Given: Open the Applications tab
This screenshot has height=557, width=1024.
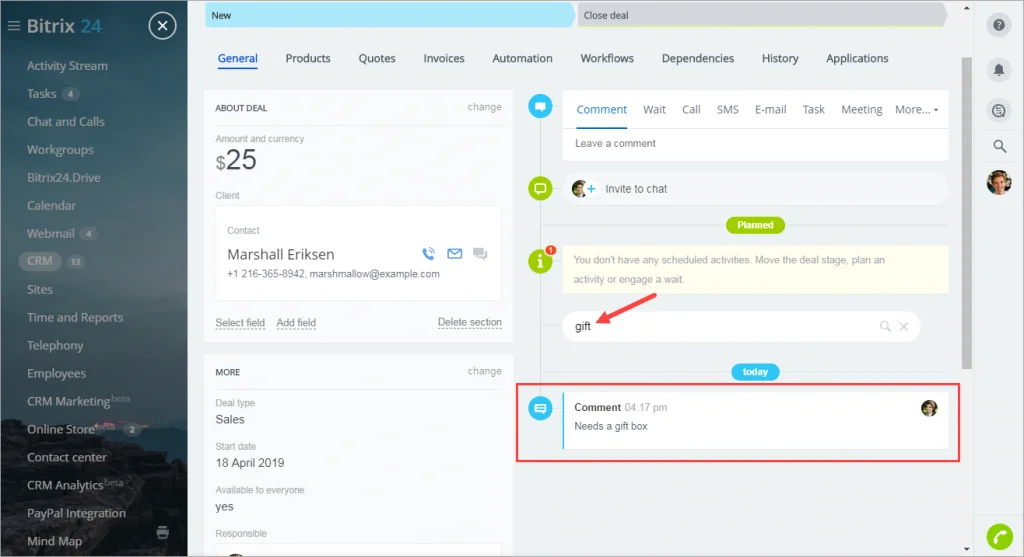Looking at the screenshot, I should pyautogui.click(x=857, y=58).
